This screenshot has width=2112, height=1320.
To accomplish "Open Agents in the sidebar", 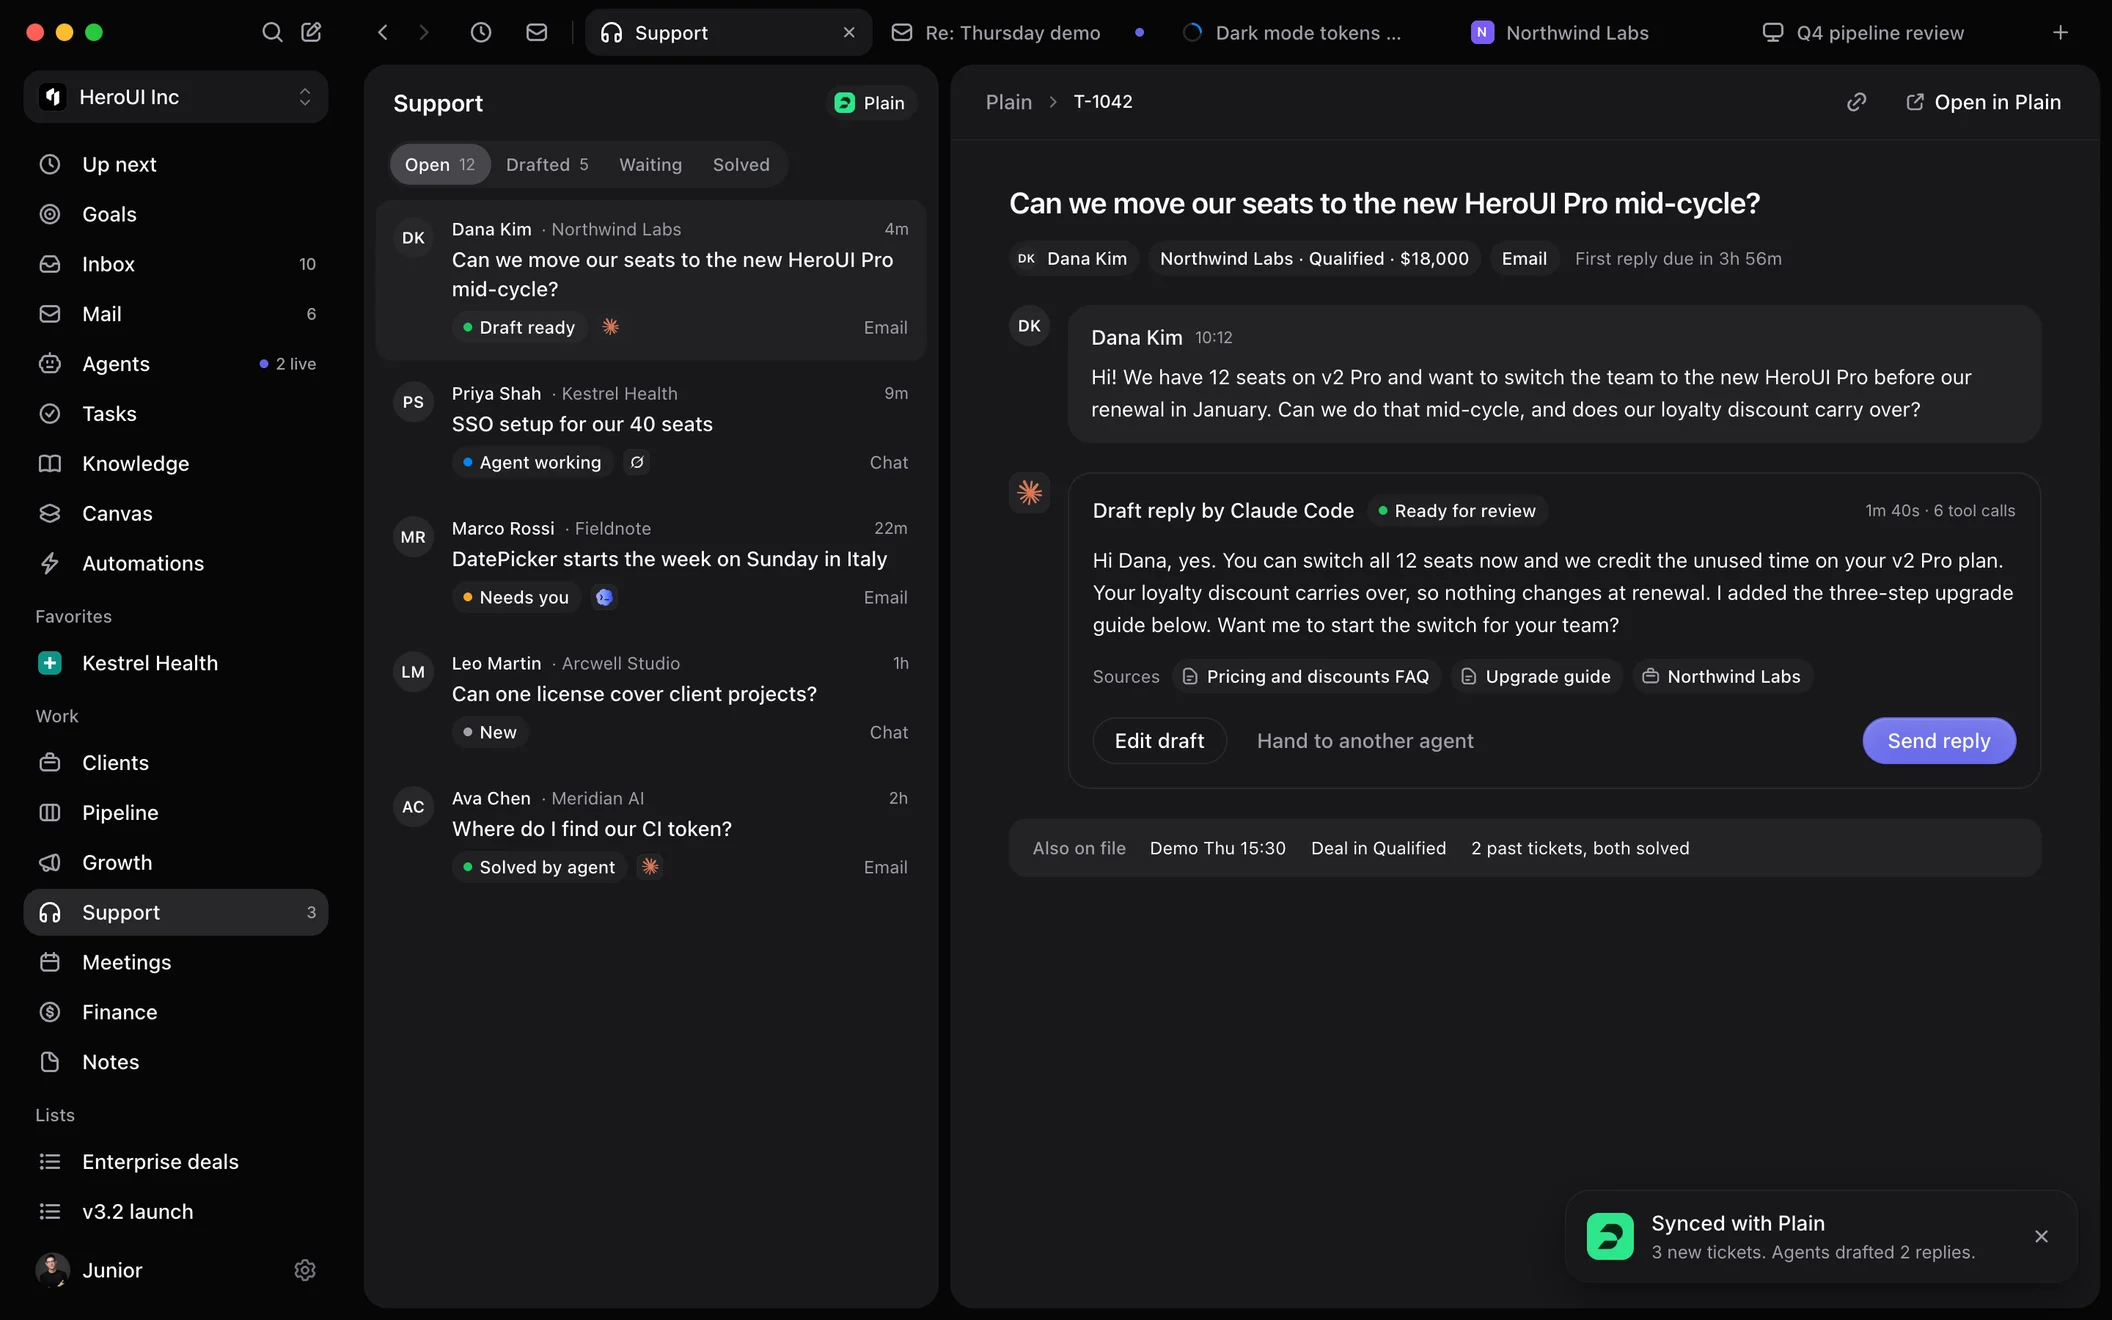I will point(176,364).
